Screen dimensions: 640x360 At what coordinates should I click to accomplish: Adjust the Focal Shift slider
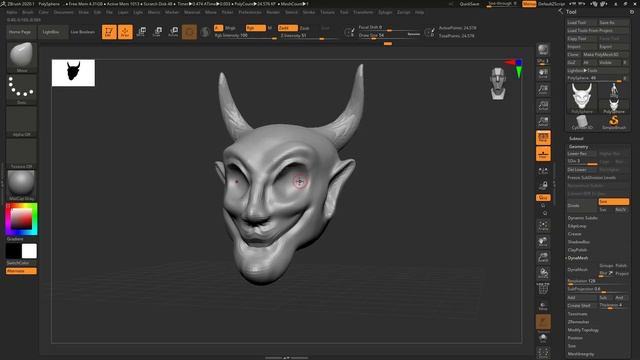(x=389, y=28)
